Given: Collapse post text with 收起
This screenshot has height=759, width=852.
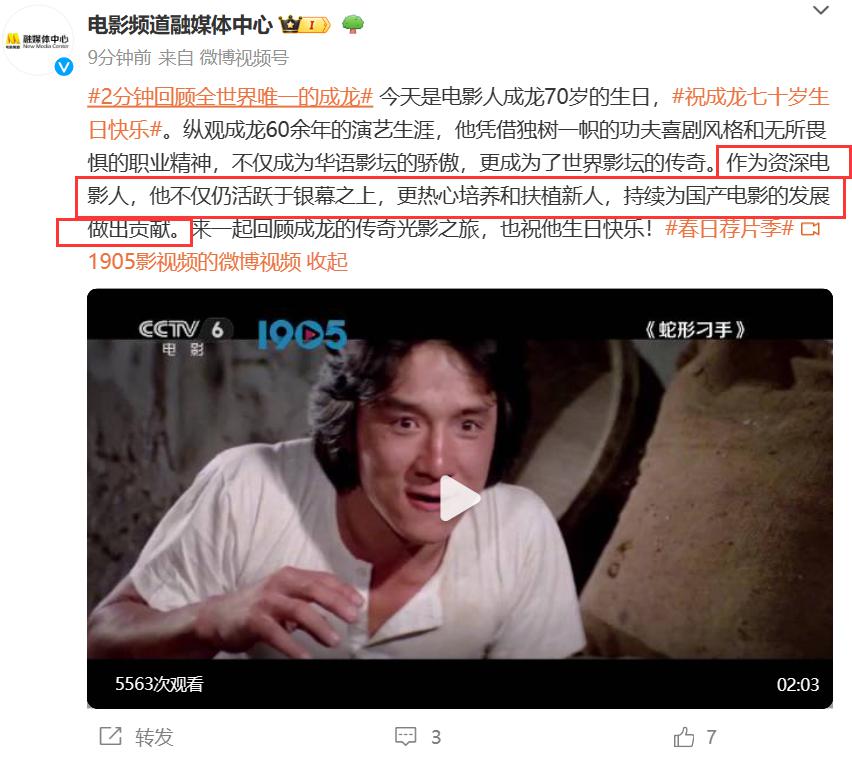Looking at the screenshot, I should [x=327, y=262].
